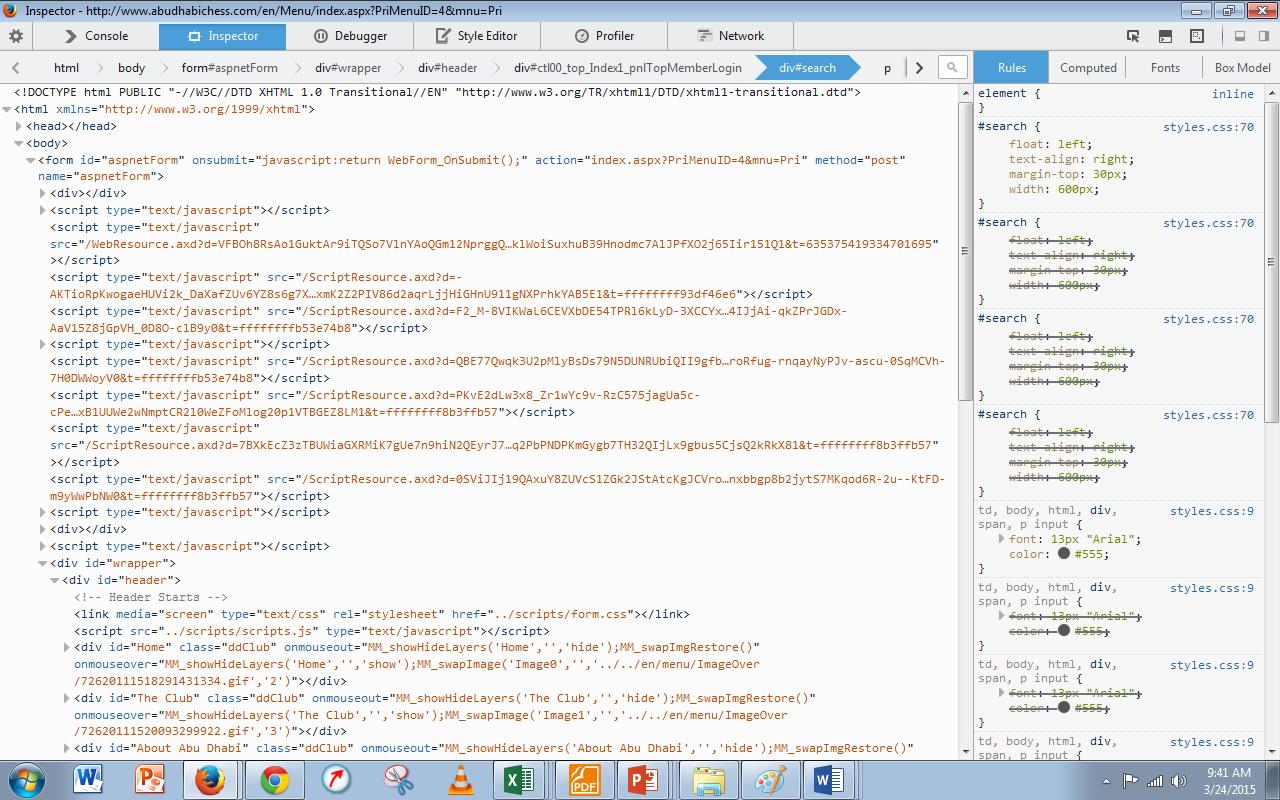The image size is (1280, 800).
Task: Click the dotted-square icon beside the split console icon
Action: coord(1197,36)
